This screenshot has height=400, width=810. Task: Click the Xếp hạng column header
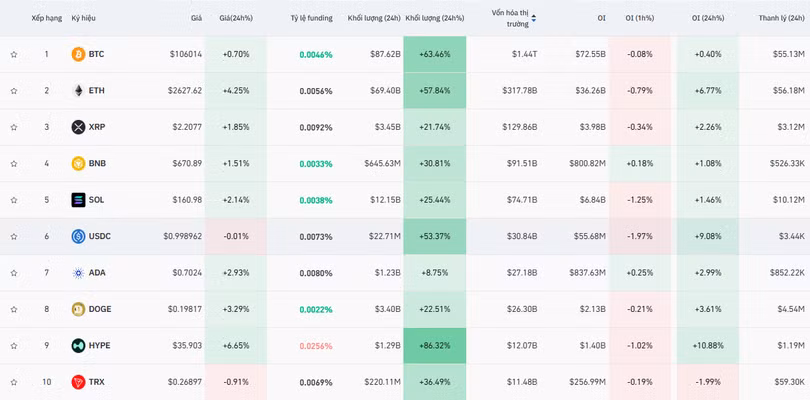(46, 18)
